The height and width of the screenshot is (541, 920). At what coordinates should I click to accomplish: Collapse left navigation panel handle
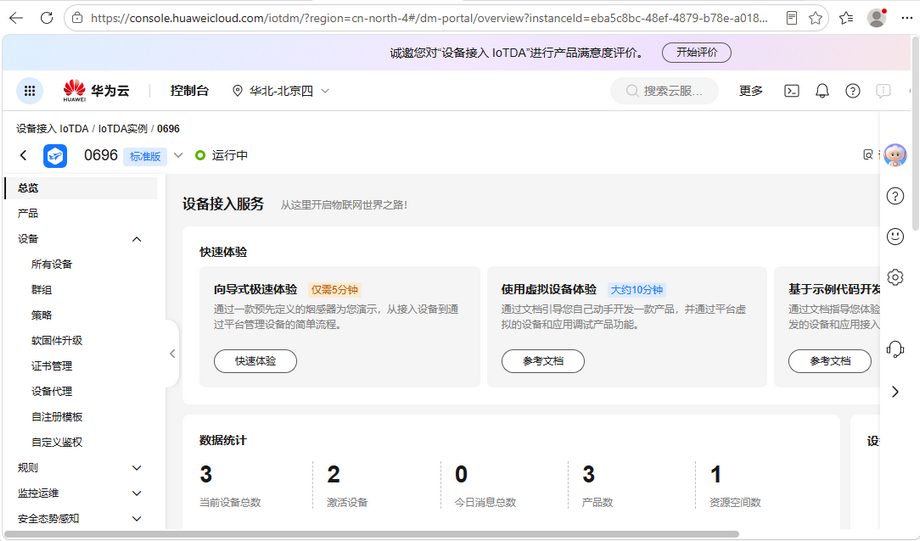click(x=172, y=353)
